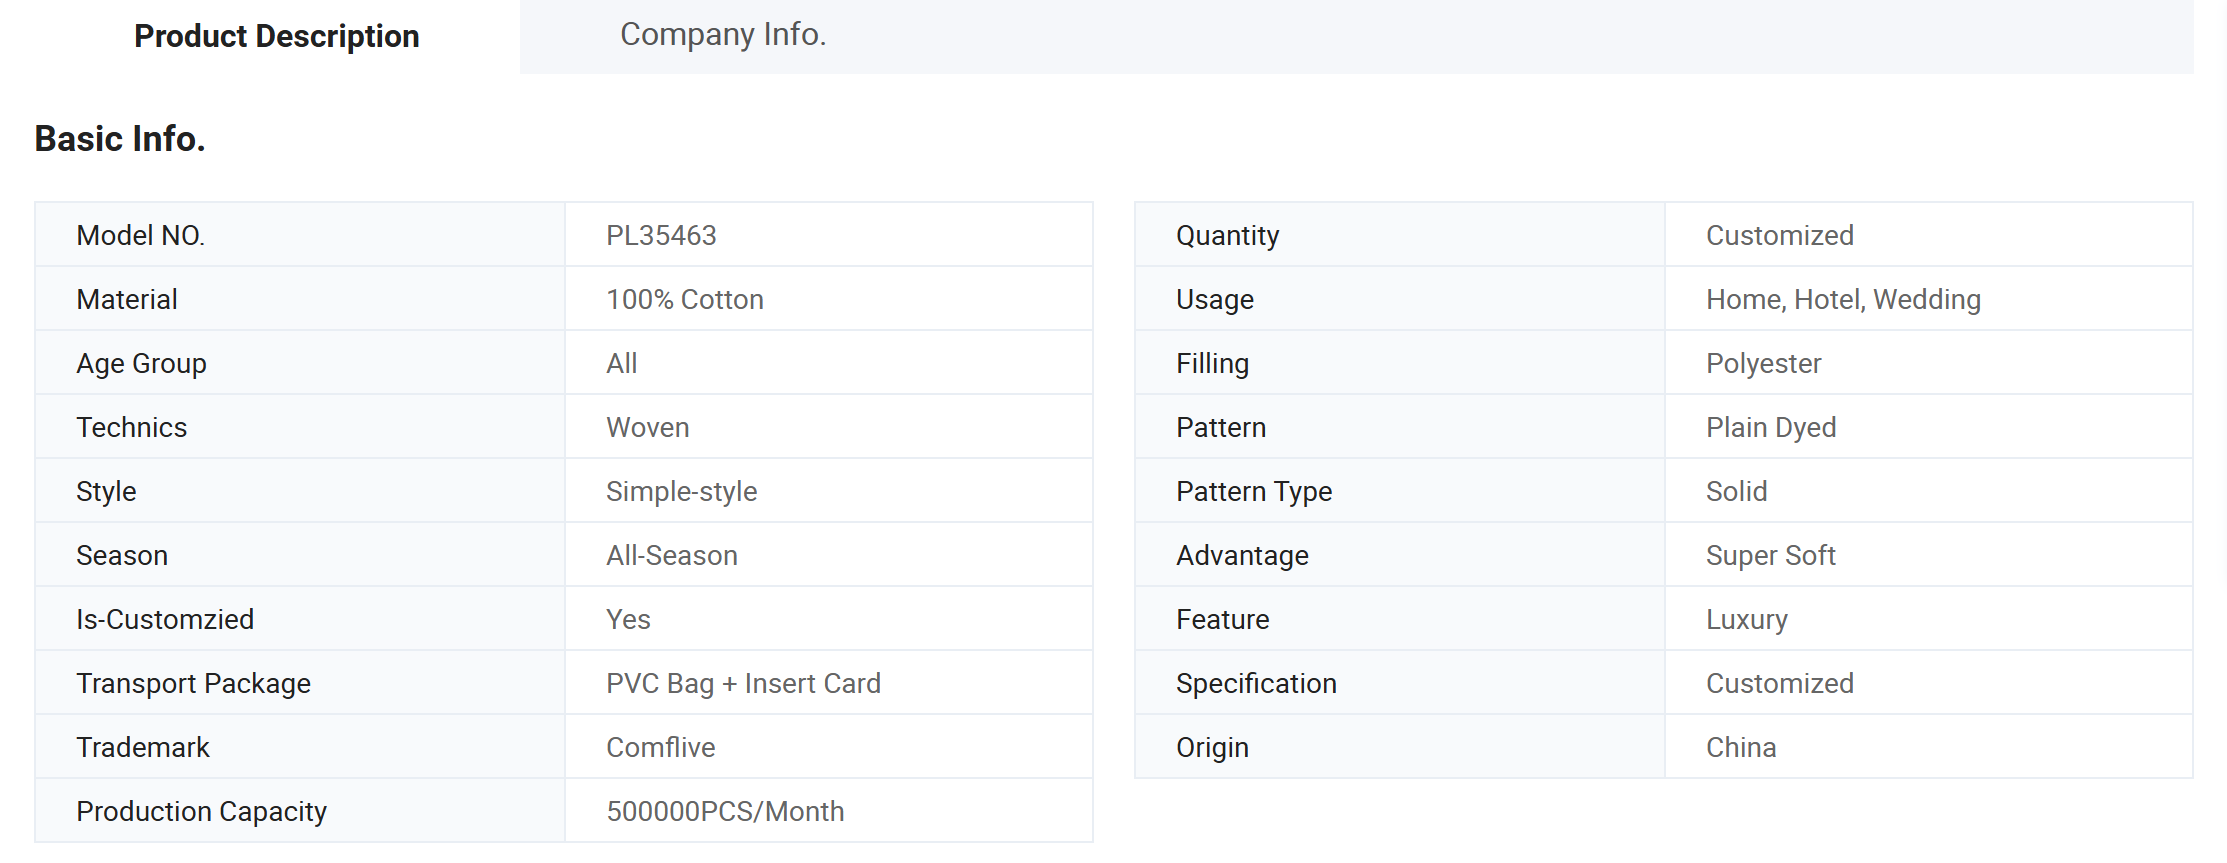Select the model number PL35463
Image resolution: width=2227 pixels, height=863 pixels.
[x=661, y=235]
